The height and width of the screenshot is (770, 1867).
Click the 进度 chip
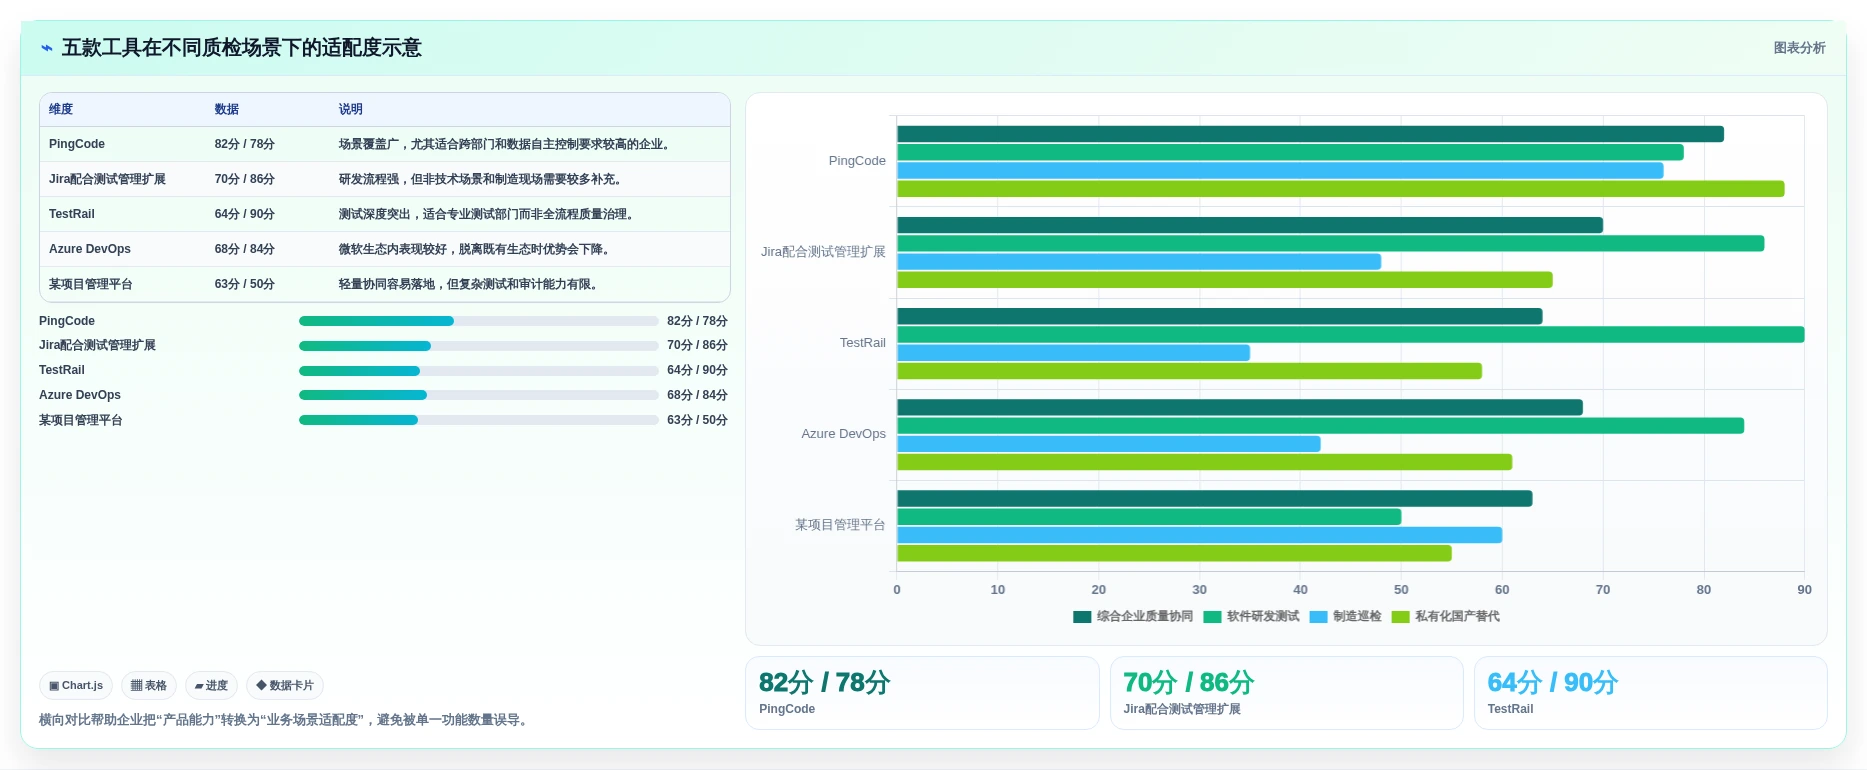click(211, 685)
